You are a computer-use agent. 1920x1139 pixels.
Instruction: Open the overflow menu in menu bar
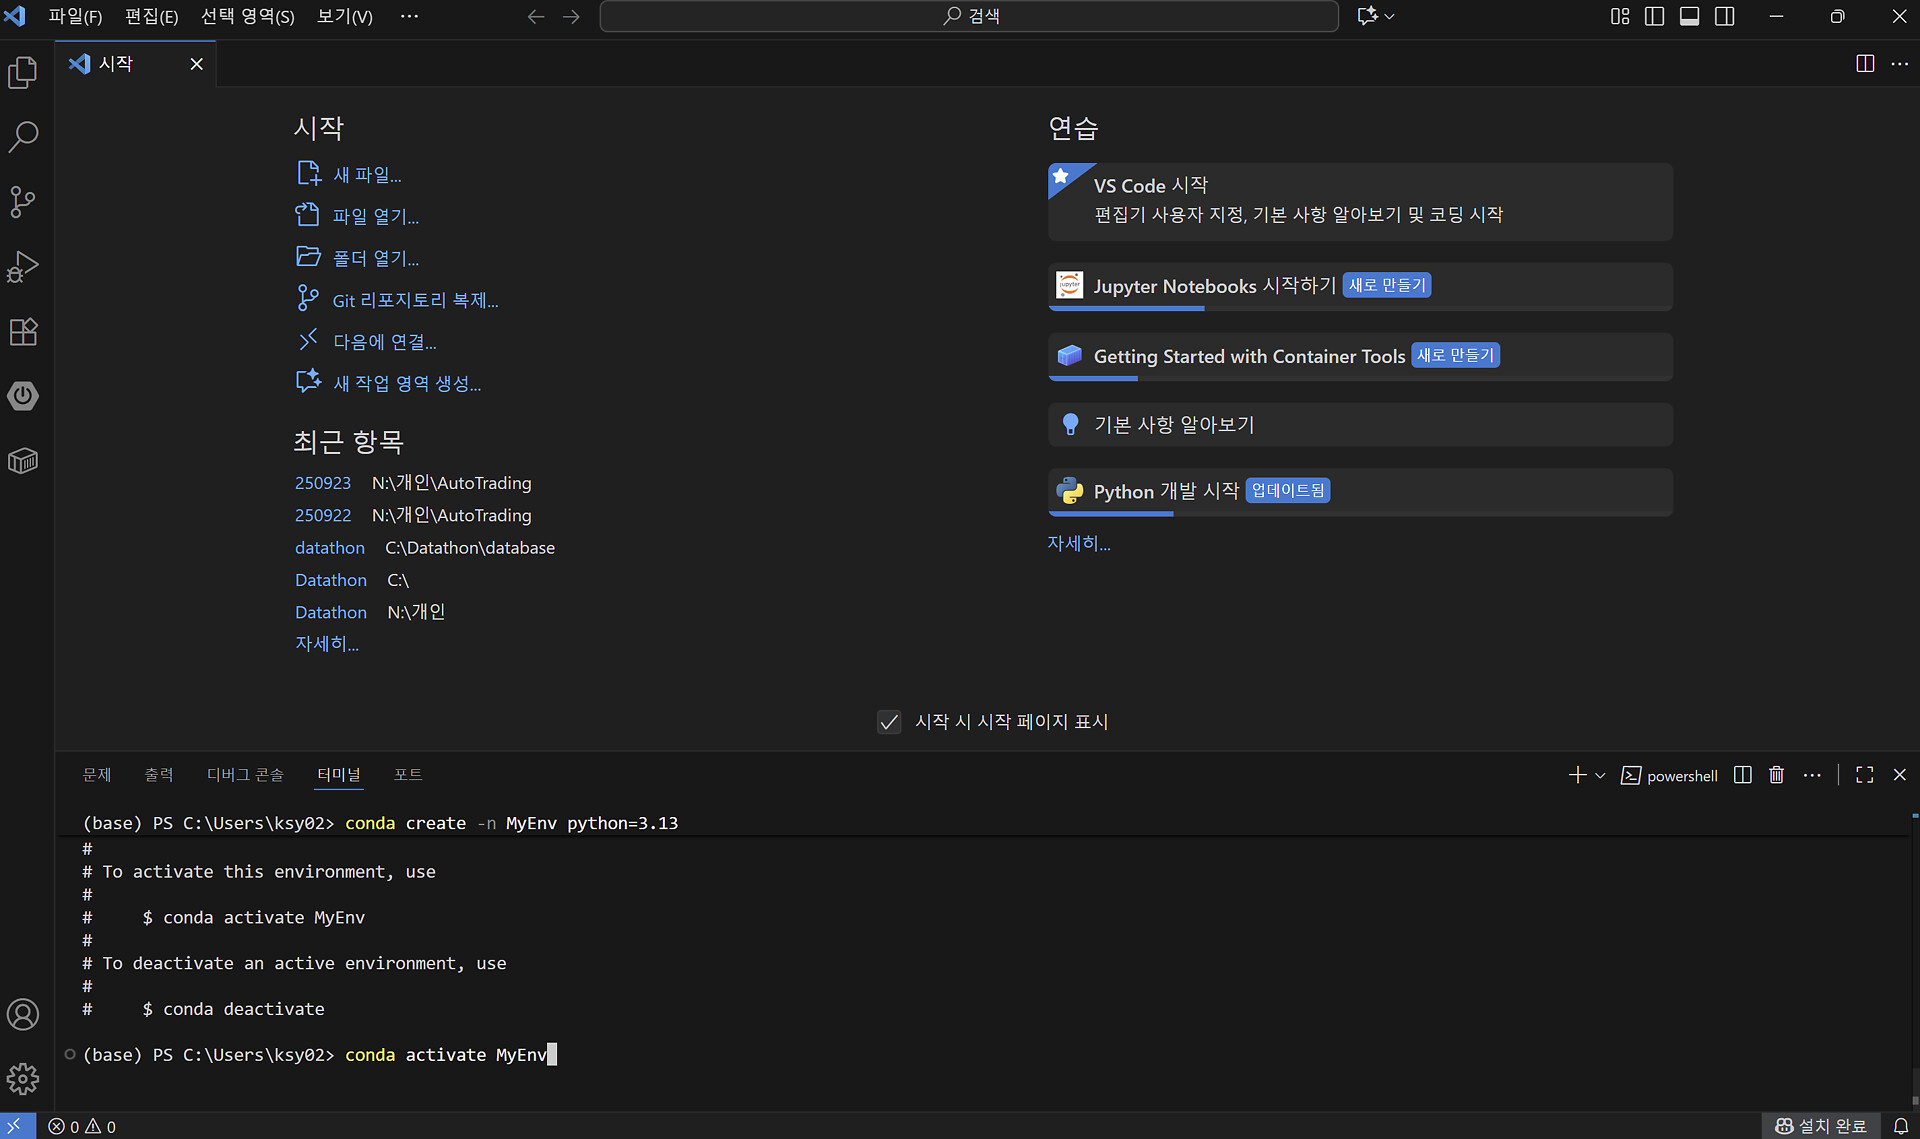coord(409,16)
